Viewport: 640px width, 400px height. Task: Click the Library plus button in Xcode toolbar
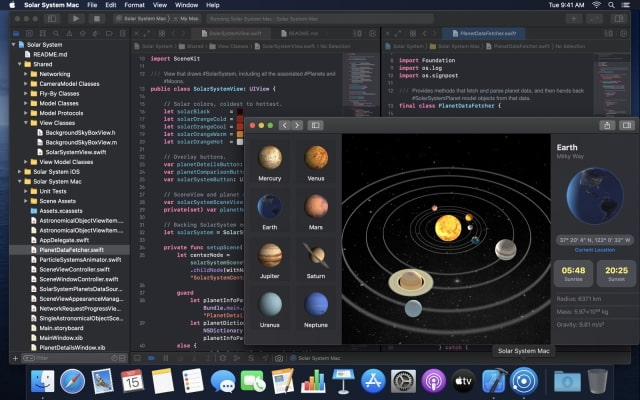tap(573, 18)
